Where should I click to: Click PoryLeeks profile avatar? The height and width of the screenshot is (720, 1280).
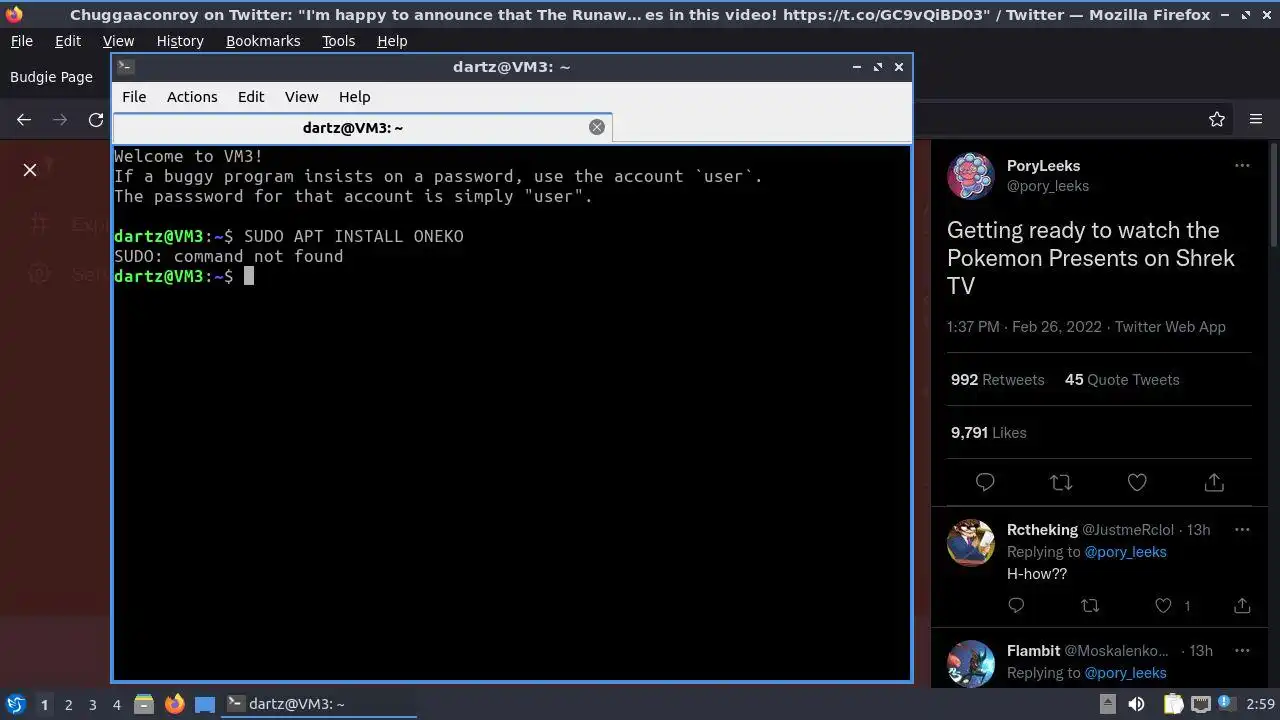coord(971,176)
